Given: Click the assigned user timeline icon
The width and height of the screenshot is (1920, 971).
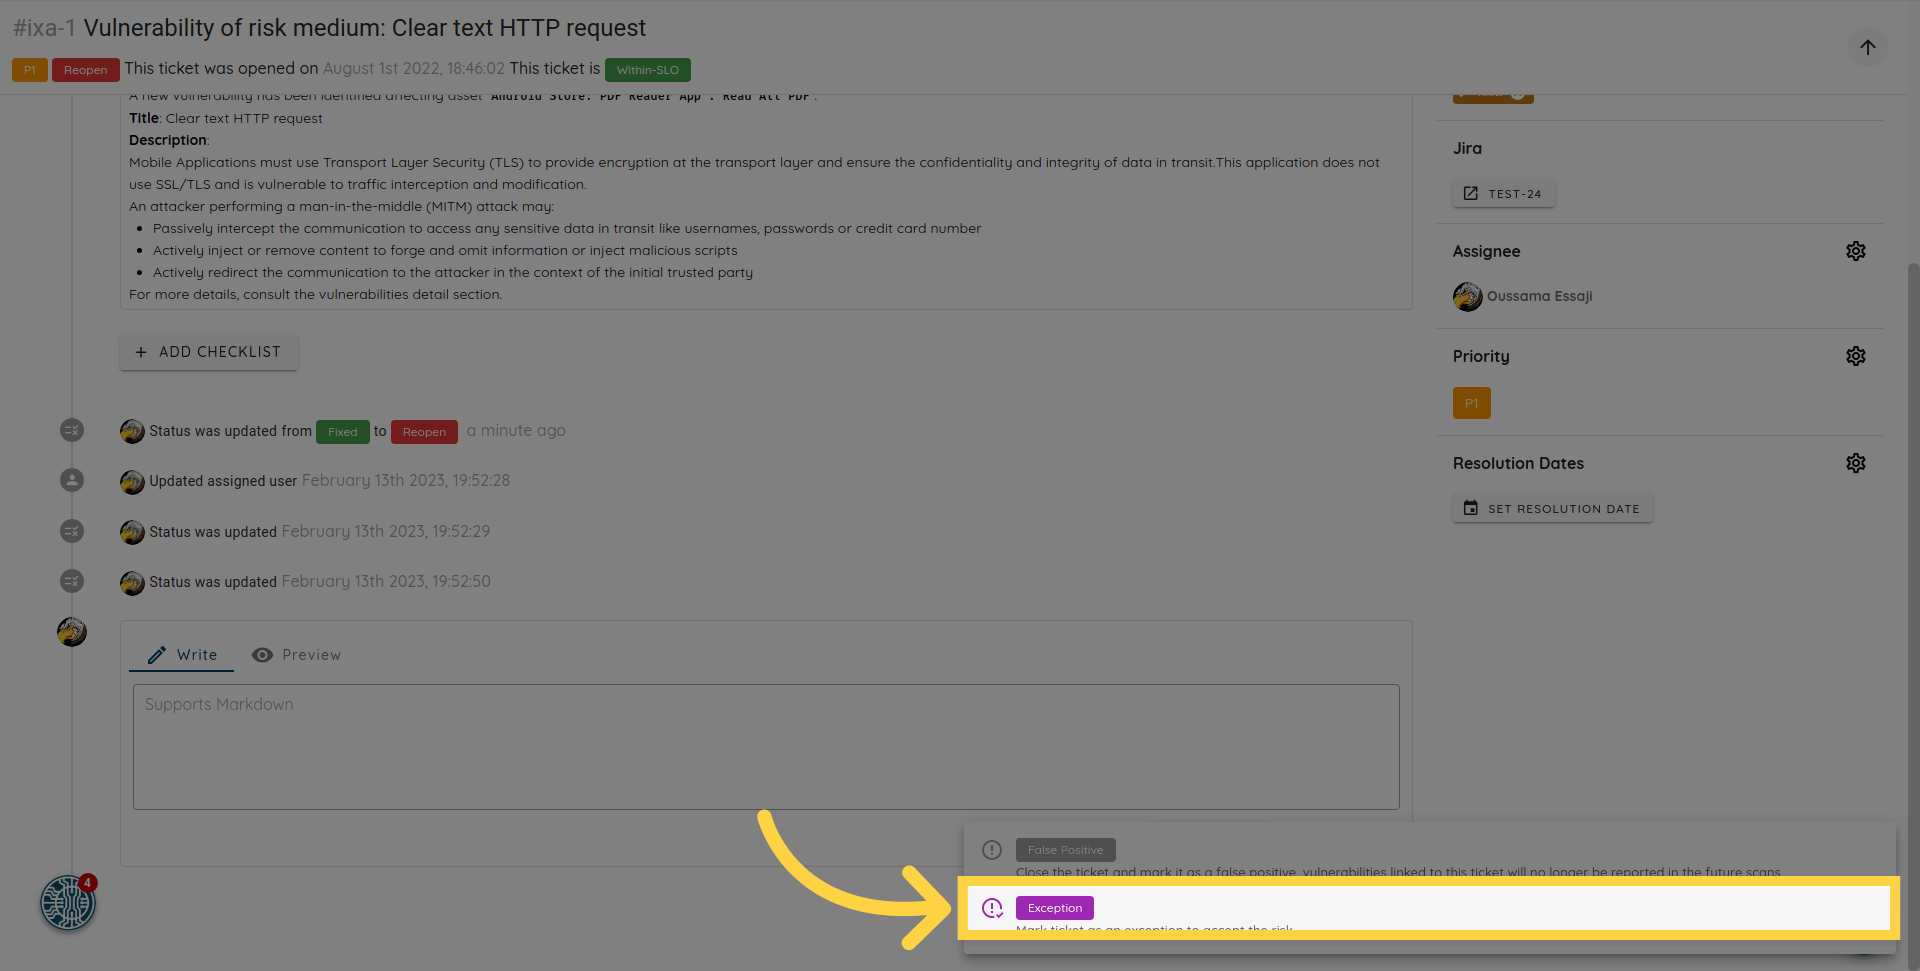Looking at the screenshot, I should pyautogui.click(x=72, y=481).
